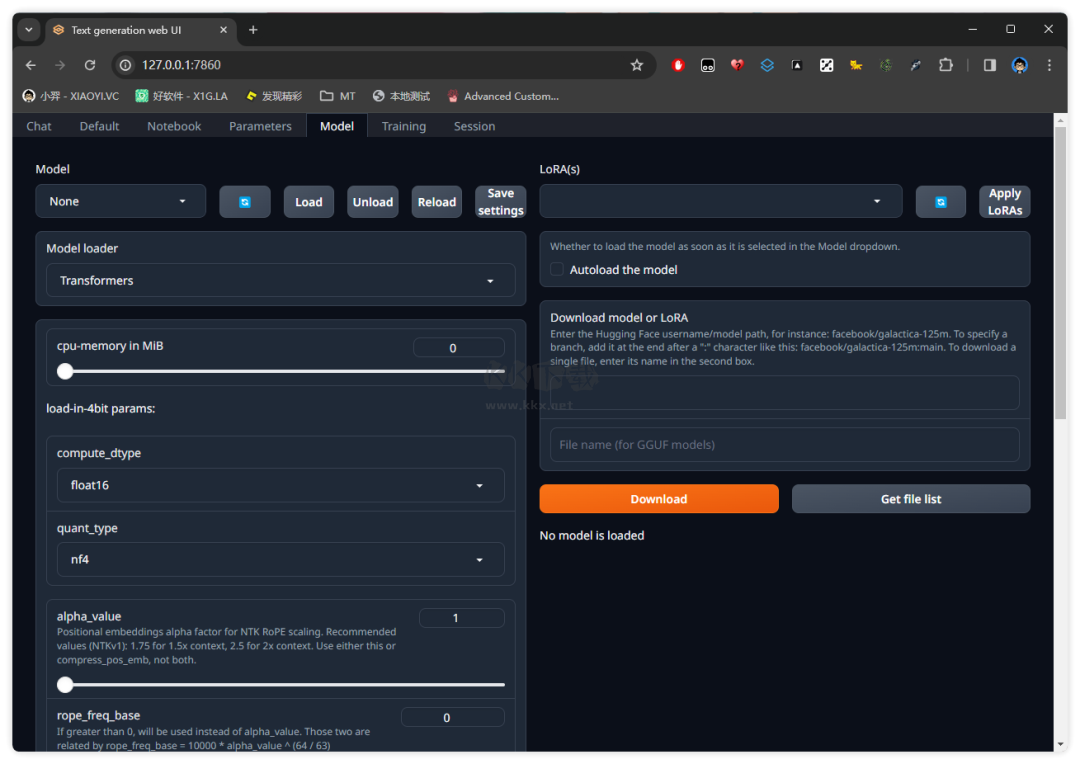Click the Get file list button
This screenshot has width=1080, height=764.
910,499
